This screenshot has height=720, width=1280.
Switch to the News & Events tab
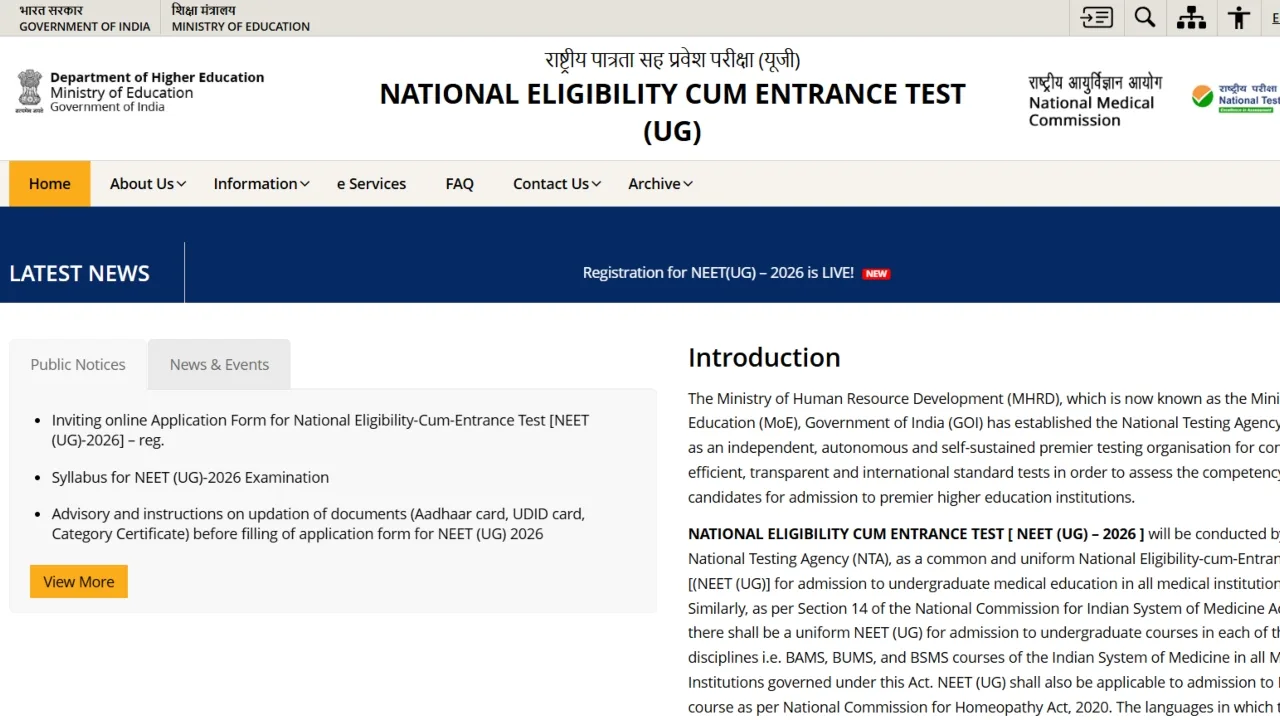[219, 364]
